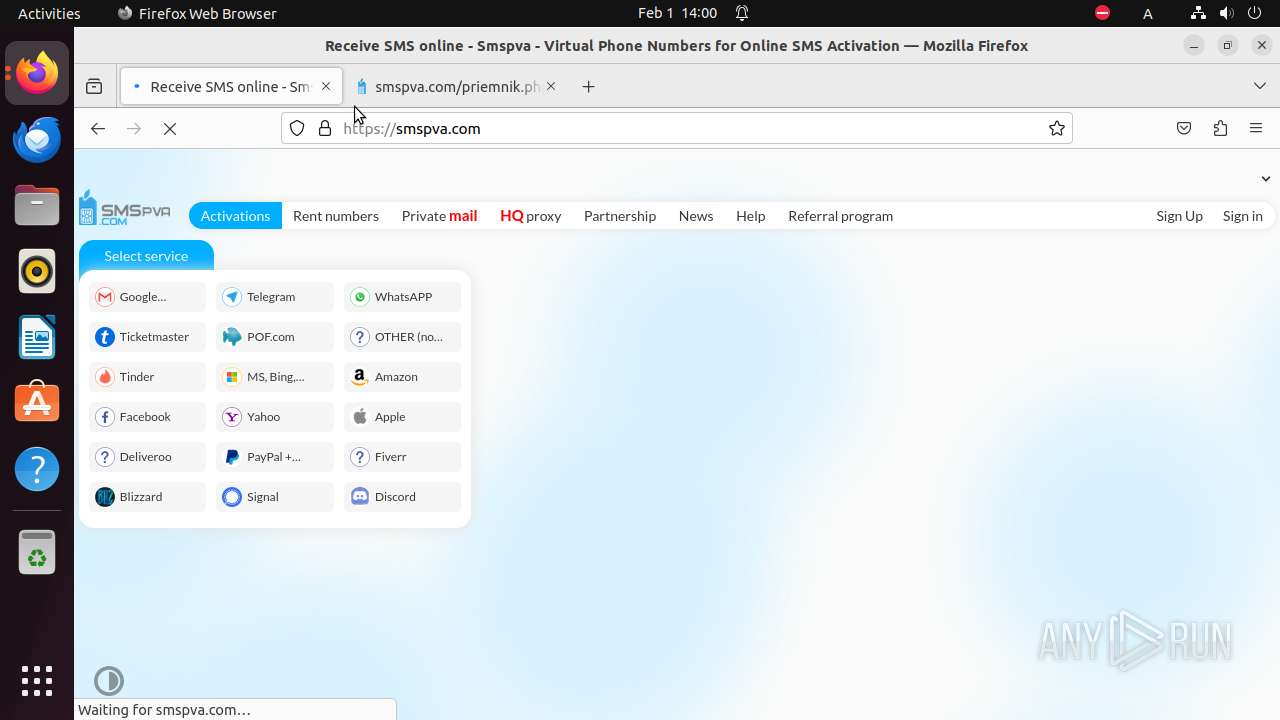
Task: Switch to the Receive SMS online tab
Action: coord(230,87)
